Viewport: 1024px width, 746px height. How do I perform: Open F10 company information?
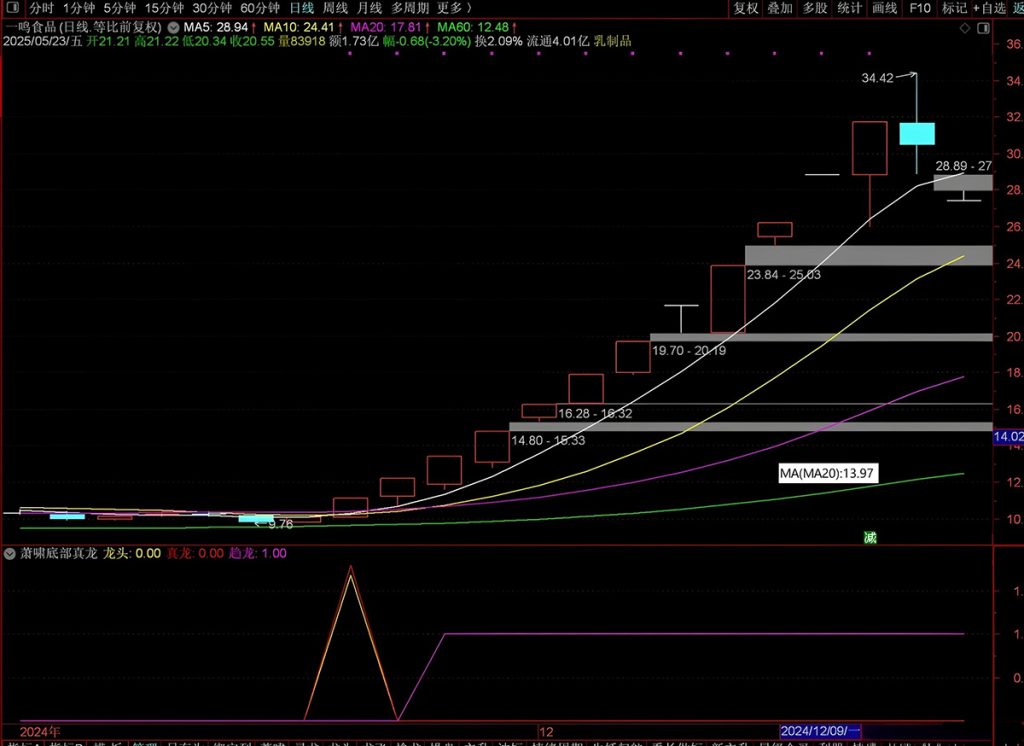point(918,8)
